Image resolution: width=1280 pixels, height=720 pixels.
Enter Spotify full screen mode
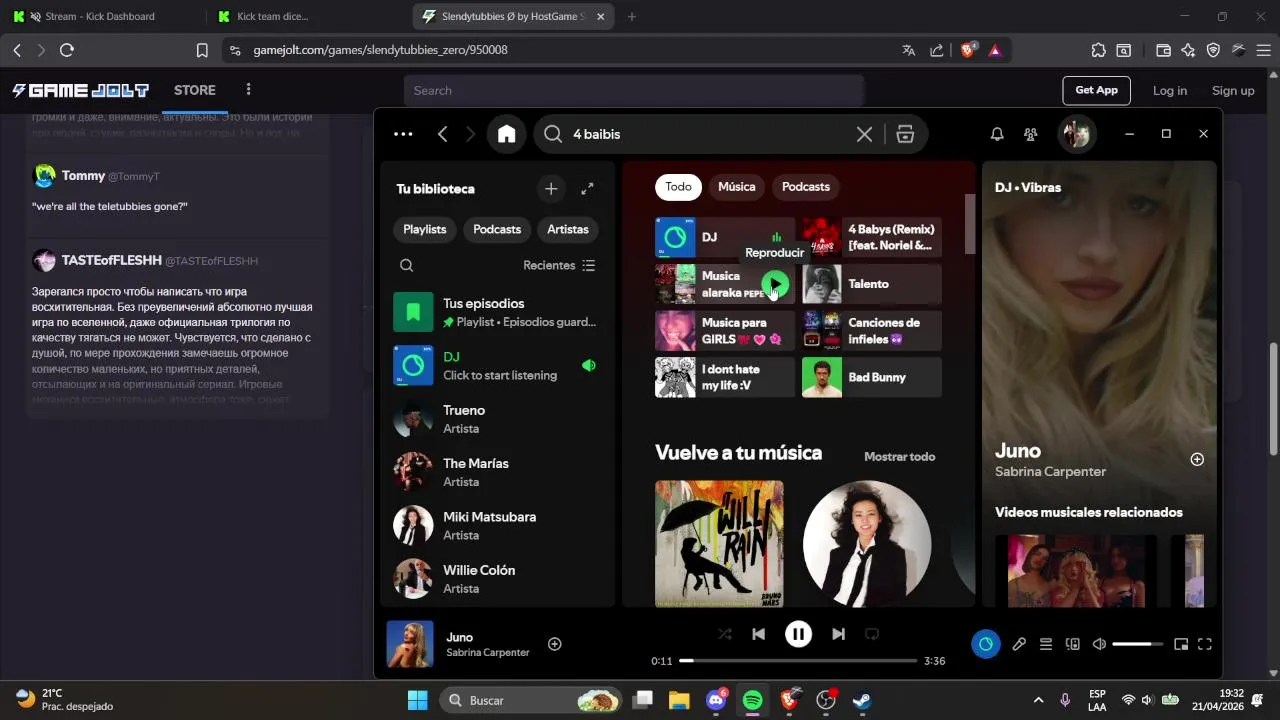coord(1205,644)
